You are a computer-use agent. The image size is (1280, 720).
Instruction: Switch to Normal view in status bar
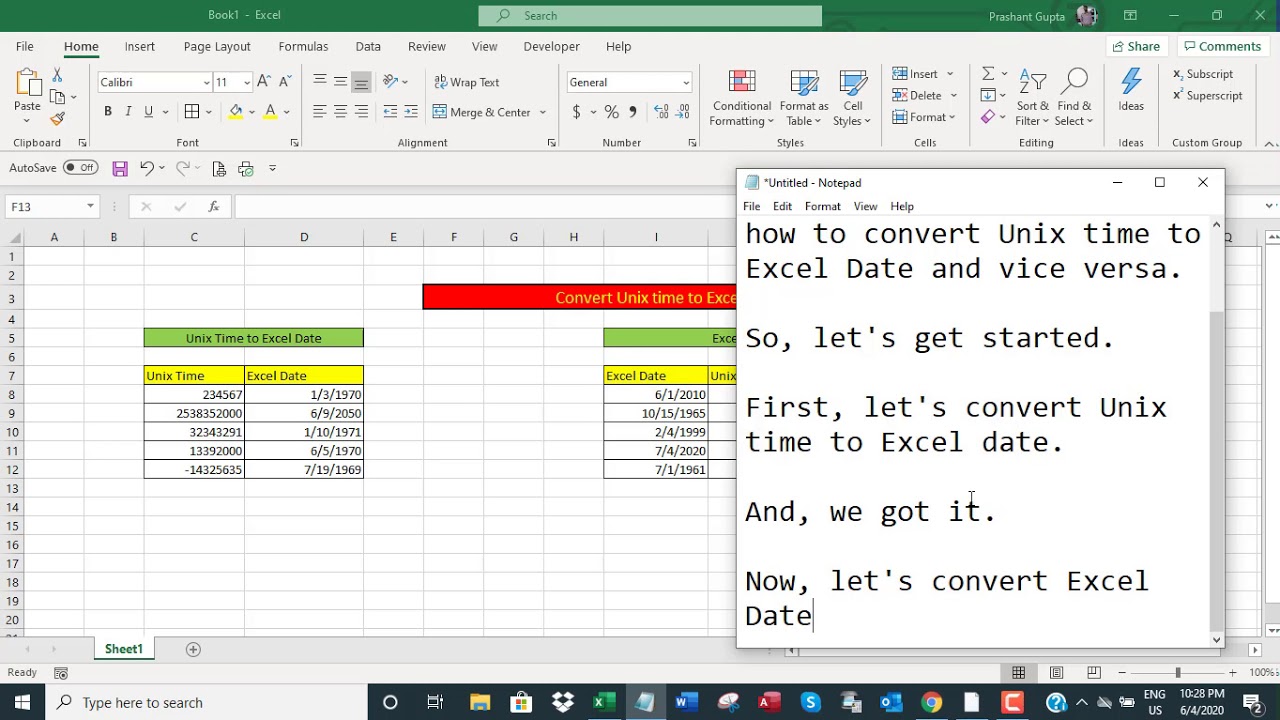pos(1018,673)
